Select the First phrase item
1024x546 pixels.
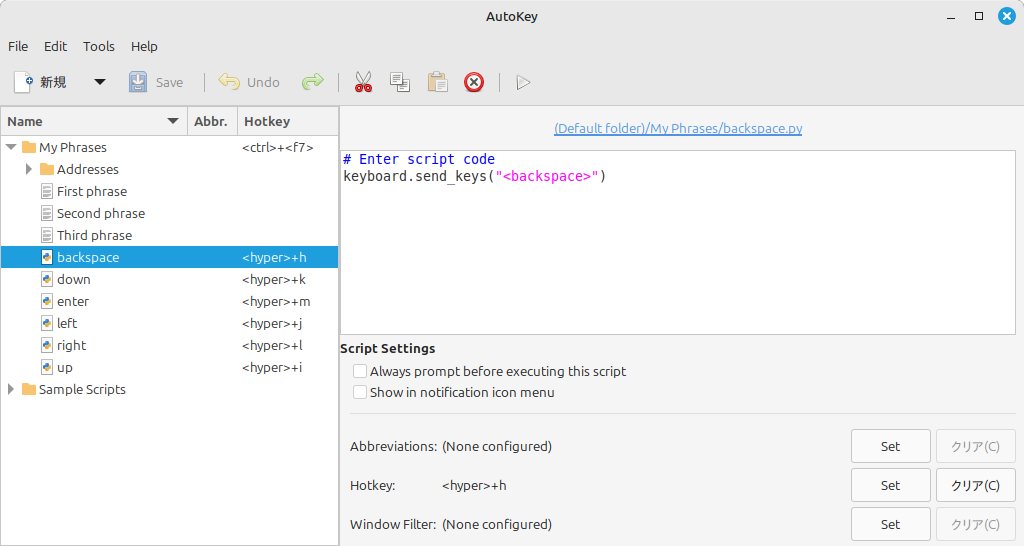coord(91,191)
